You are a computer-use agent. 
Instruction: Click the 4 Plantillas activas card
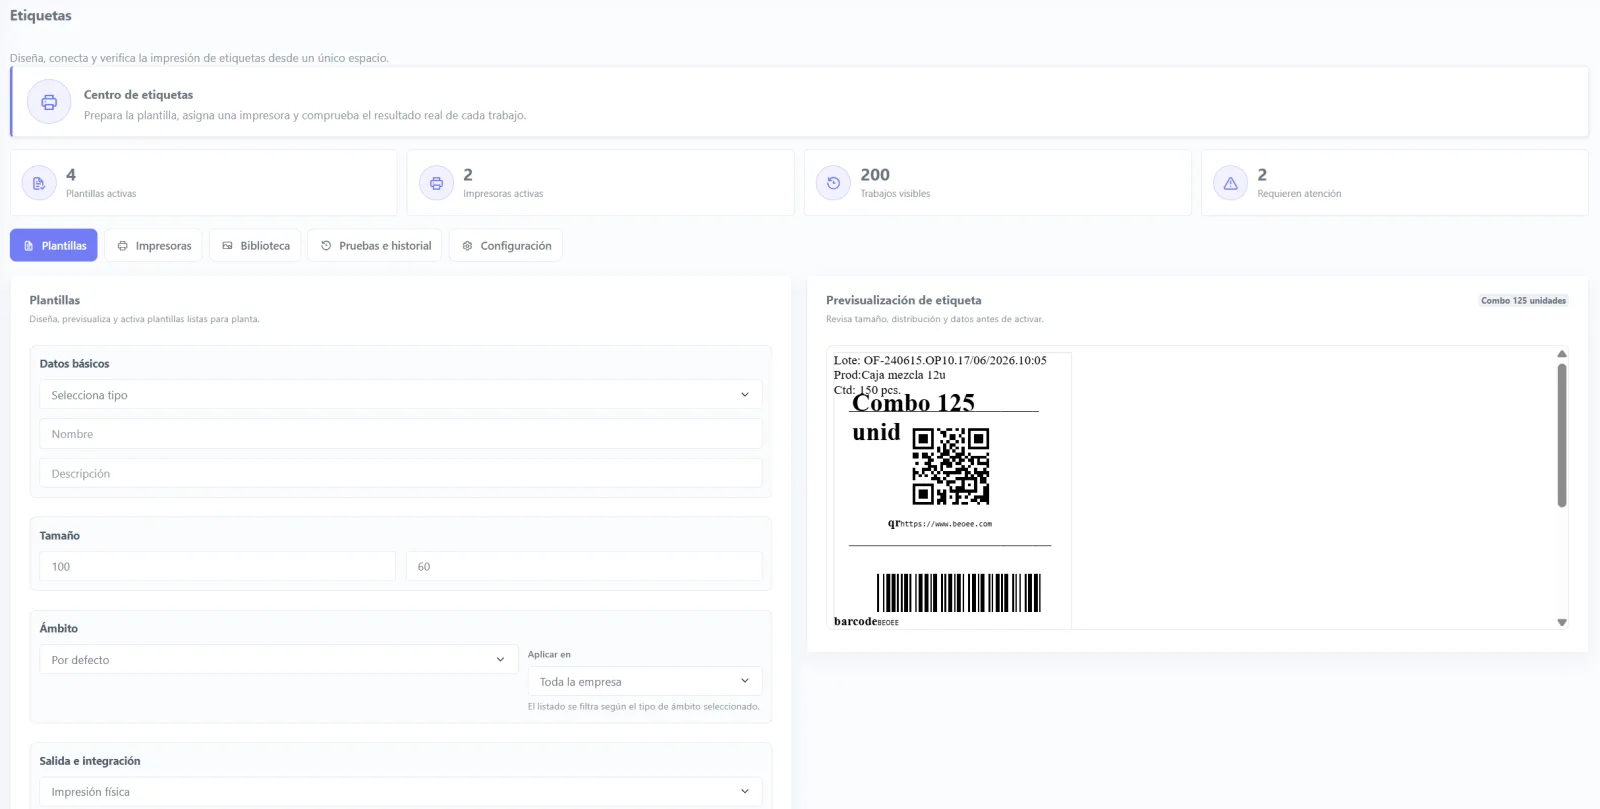pos(204,183)
